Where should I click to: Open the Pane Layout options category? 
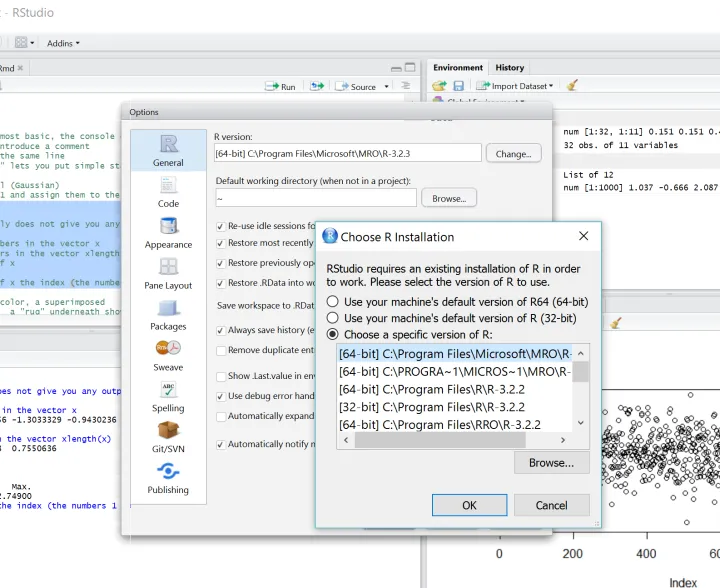(168, 274)
